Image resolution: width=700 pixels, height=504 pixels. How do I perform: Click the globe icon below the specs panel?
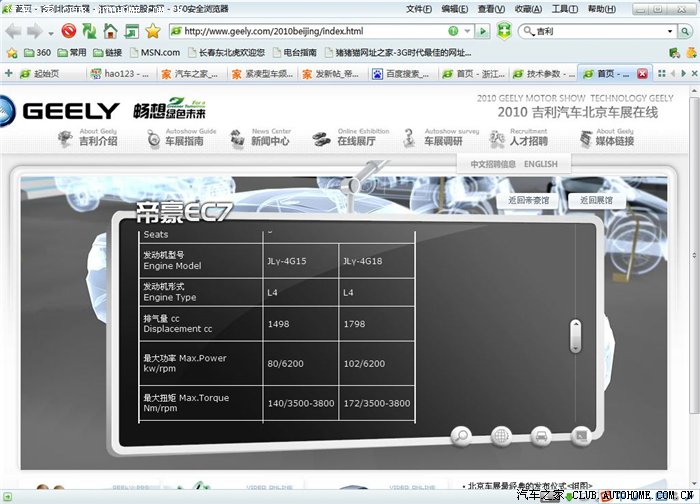click(501, 435)
